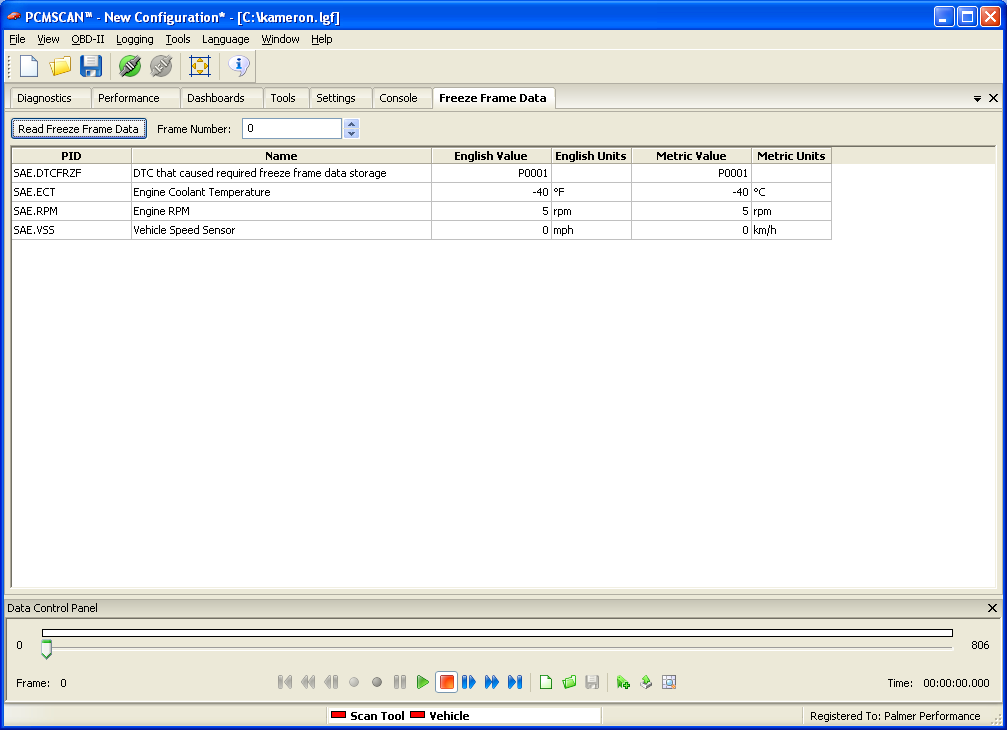Click the Scan Tool status indicator
Viewport: 1007px width, 730px height.
click(367, 716)
